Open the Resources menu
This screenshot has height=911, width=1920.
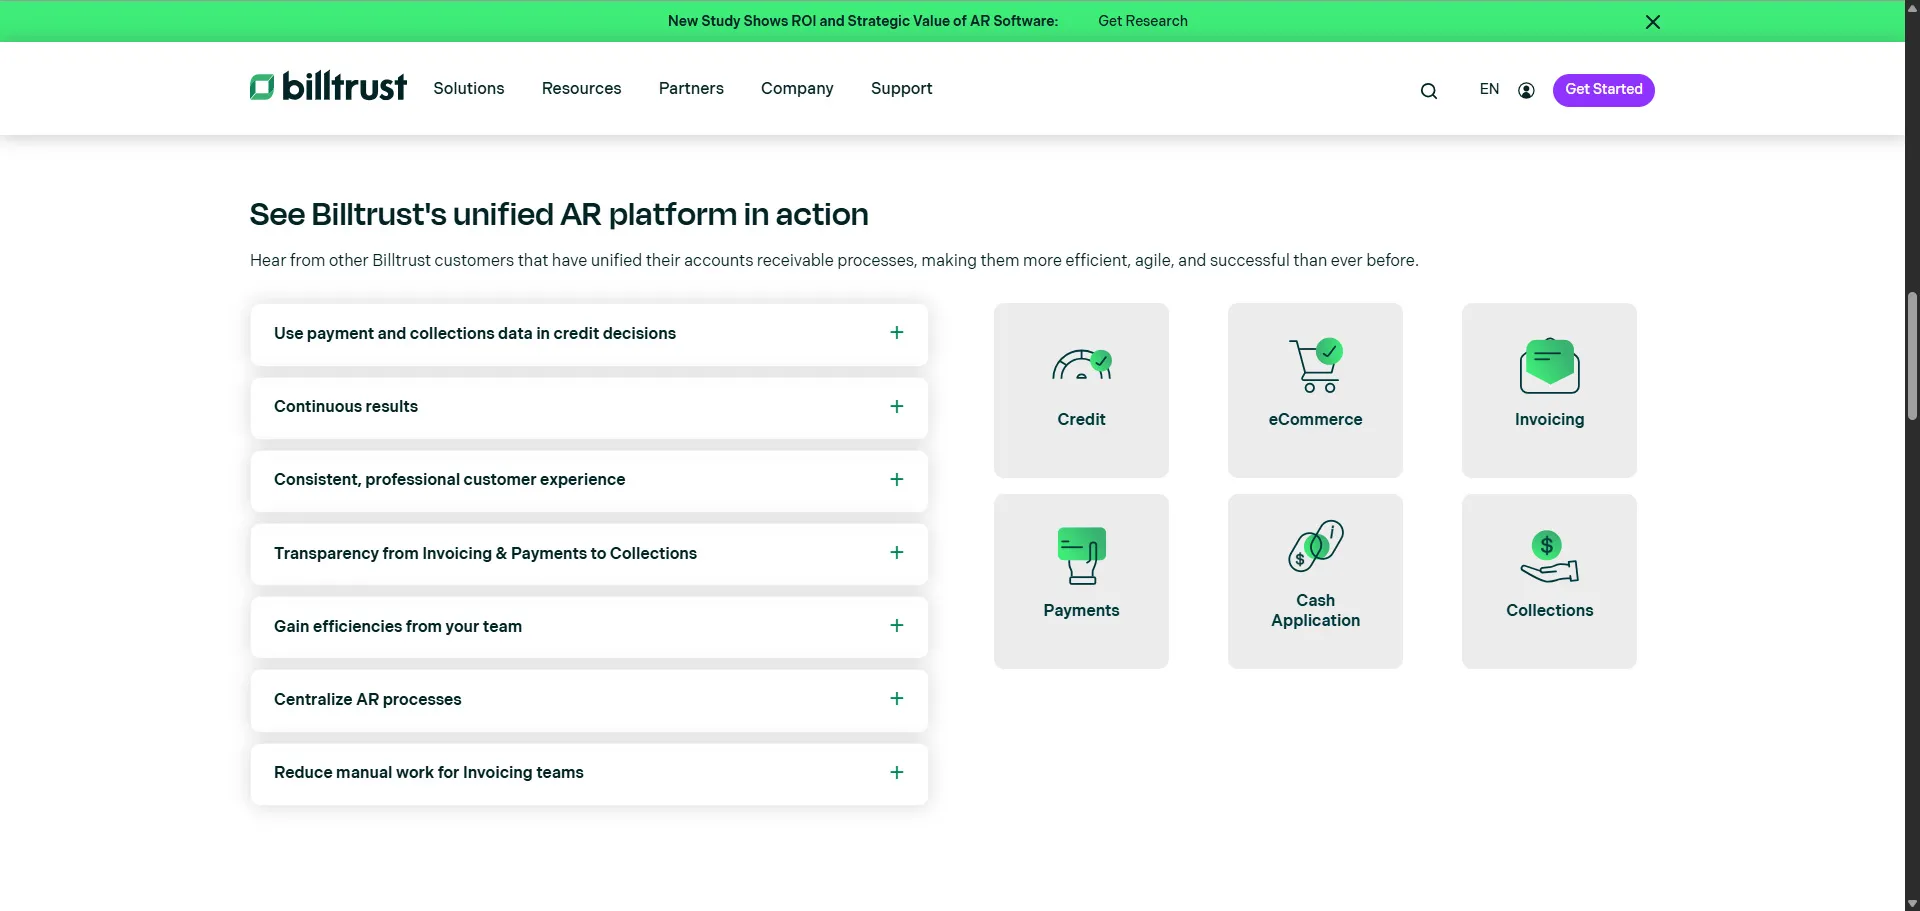click(x=582, y=88)
